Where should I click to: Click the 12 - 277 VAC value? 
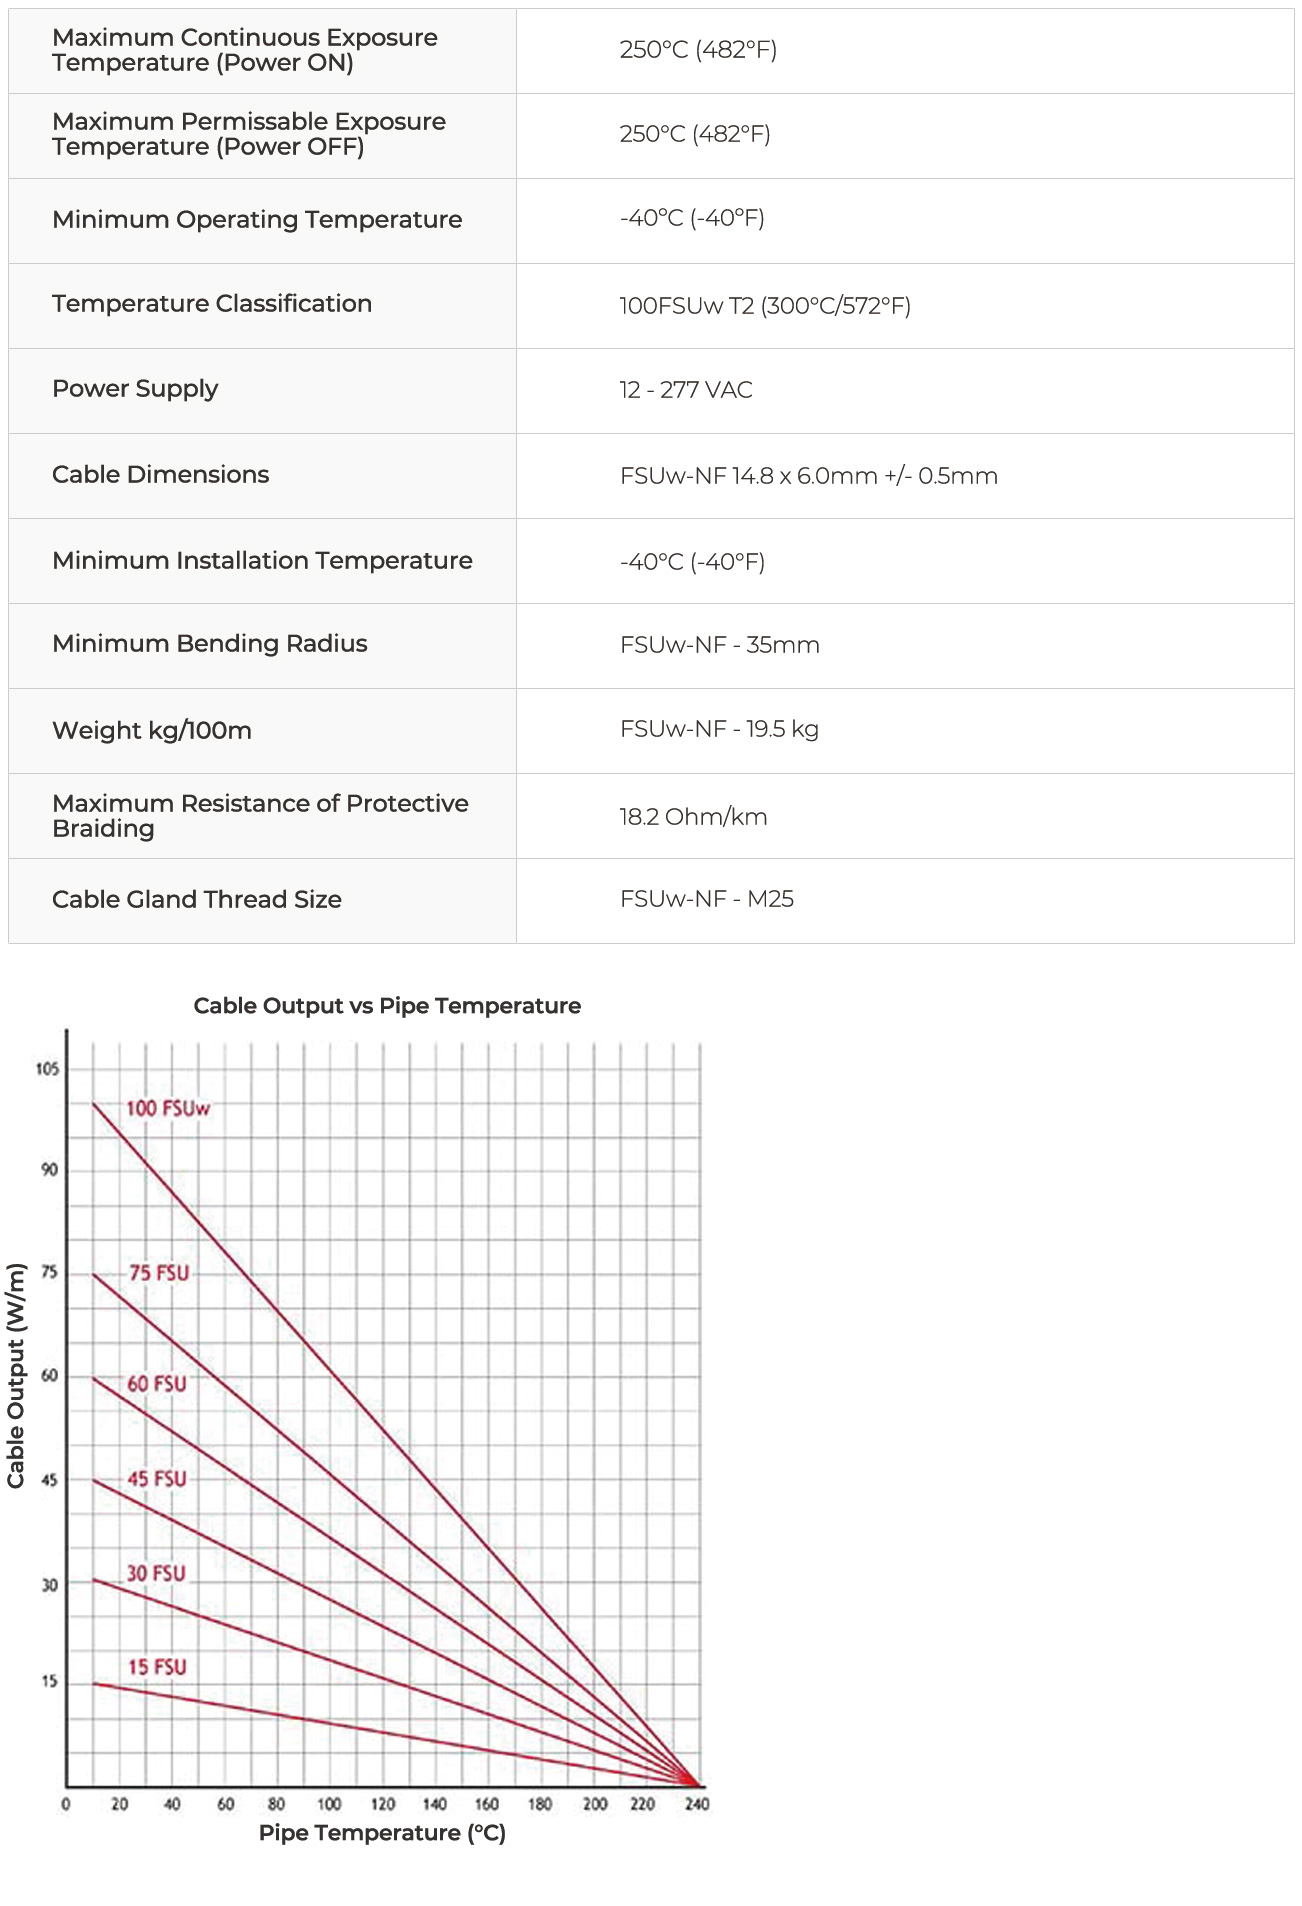point(686,390)
